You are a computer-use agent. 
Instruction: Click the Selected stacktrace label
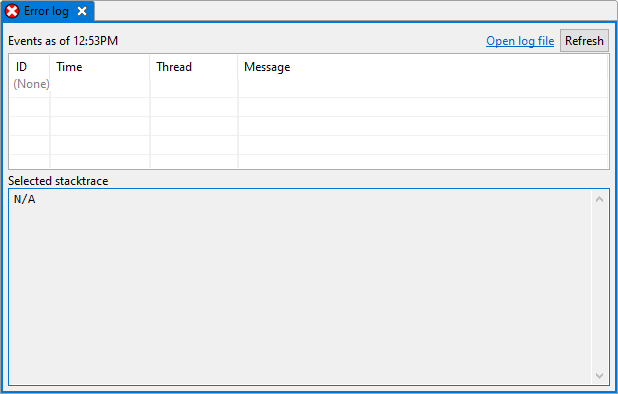coord(58,181)
